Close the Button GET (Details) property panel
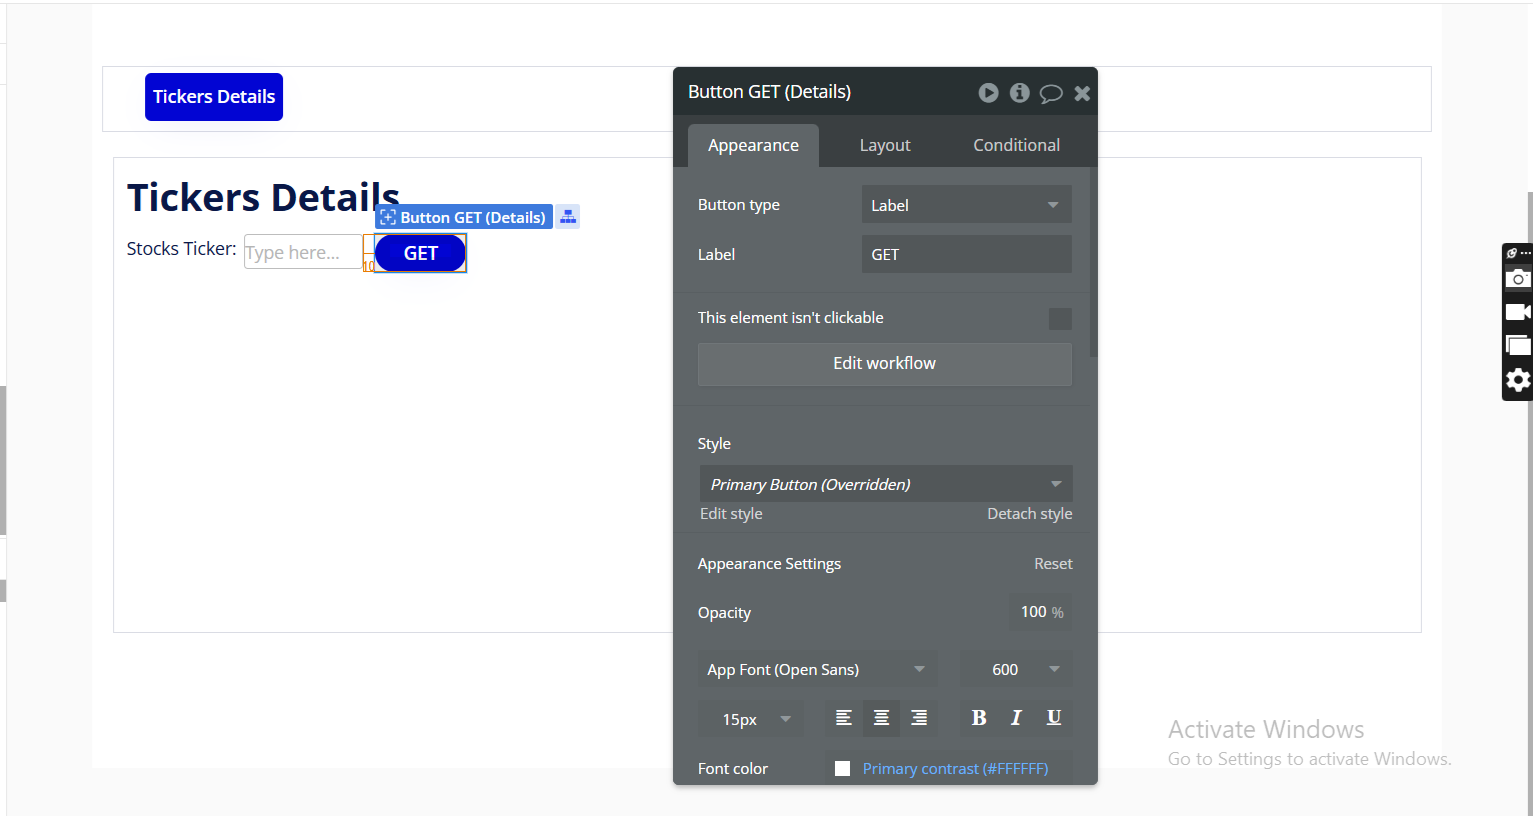The image size is (1533, 816). point(1082,93)
